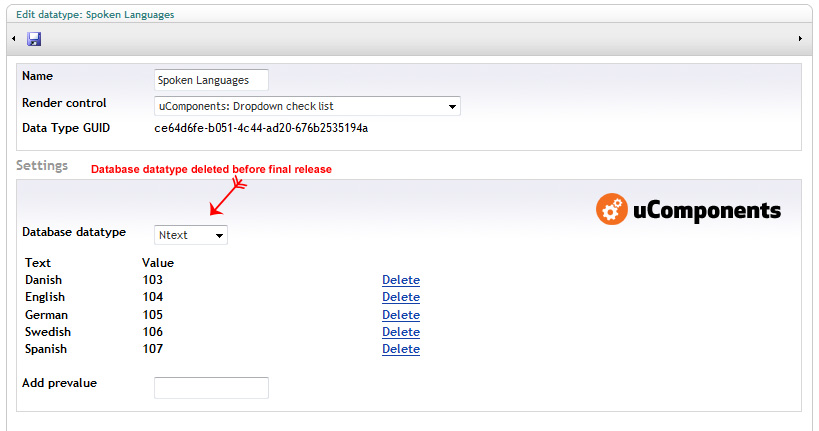Delete the Swedish prevalue
The height and width of the screenshot is (431, 819).
401,332
